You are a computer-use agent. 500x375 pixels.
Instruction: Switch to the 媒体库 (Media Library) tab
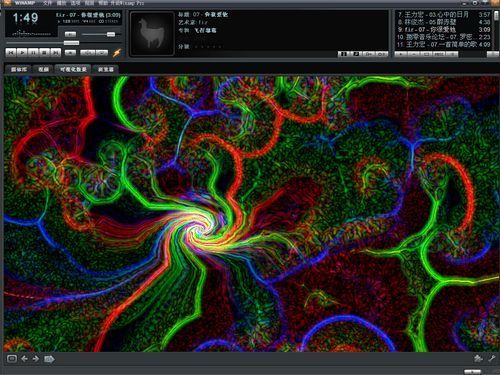point(19,69)
